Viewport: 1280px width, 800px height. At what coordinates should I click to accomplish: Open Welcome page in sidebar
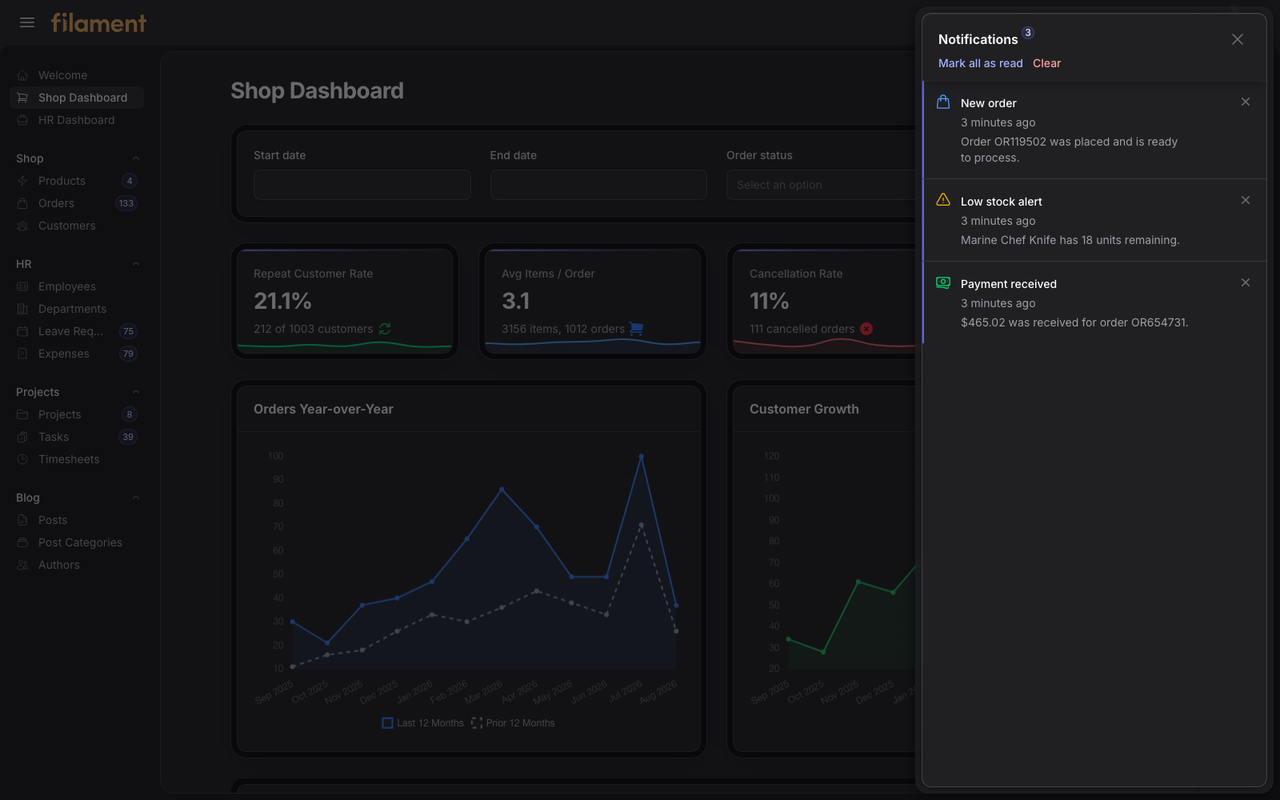pos(77,75)
